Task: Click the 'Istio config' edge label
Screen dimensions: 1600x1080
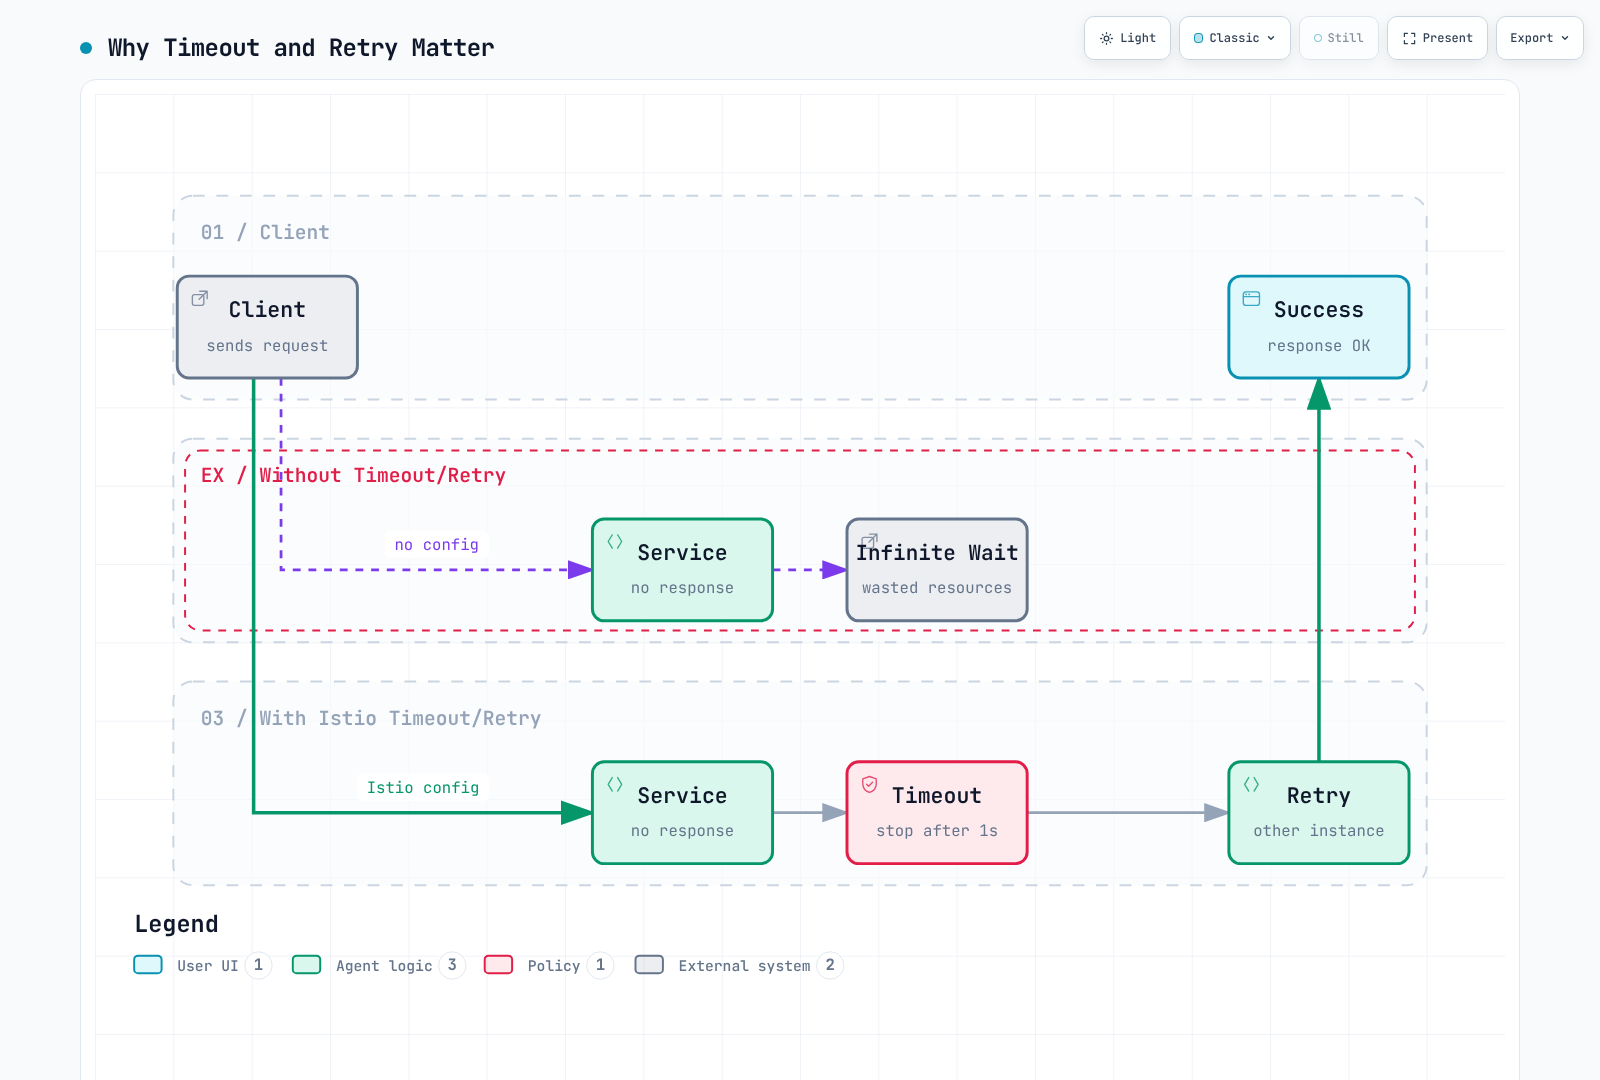Action: point(423,788)
